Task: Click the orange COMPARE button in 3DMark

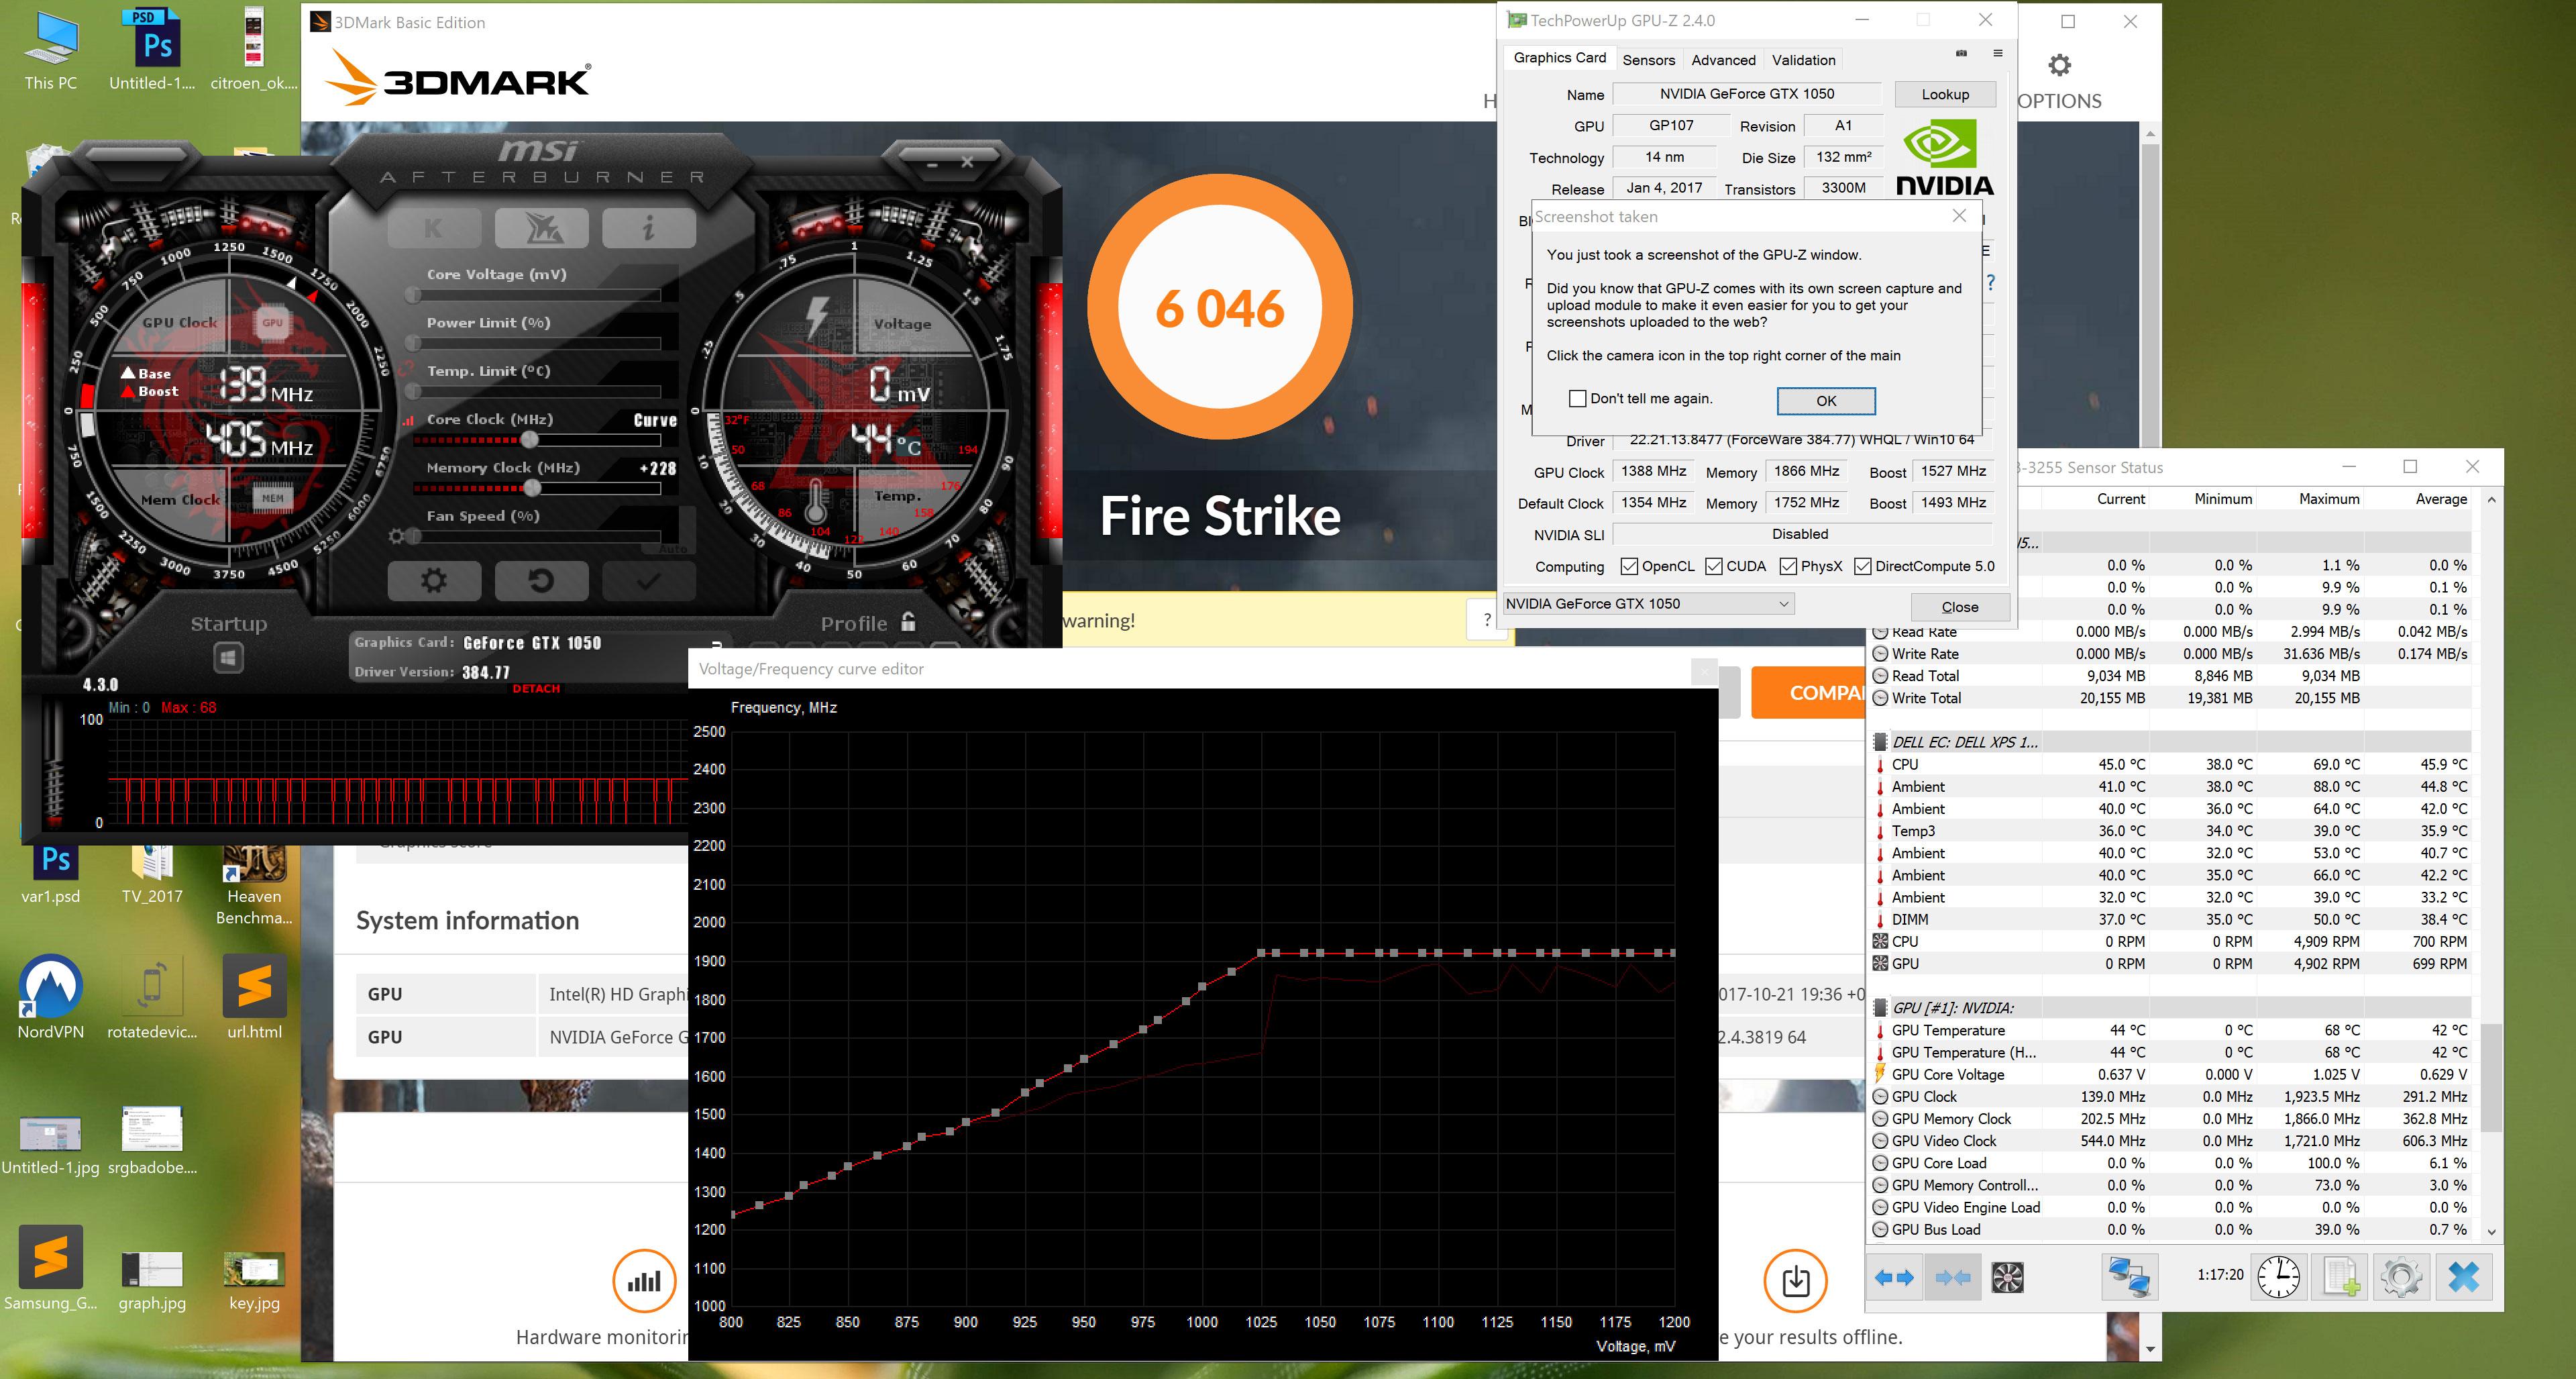Action: coord(1808,693)
